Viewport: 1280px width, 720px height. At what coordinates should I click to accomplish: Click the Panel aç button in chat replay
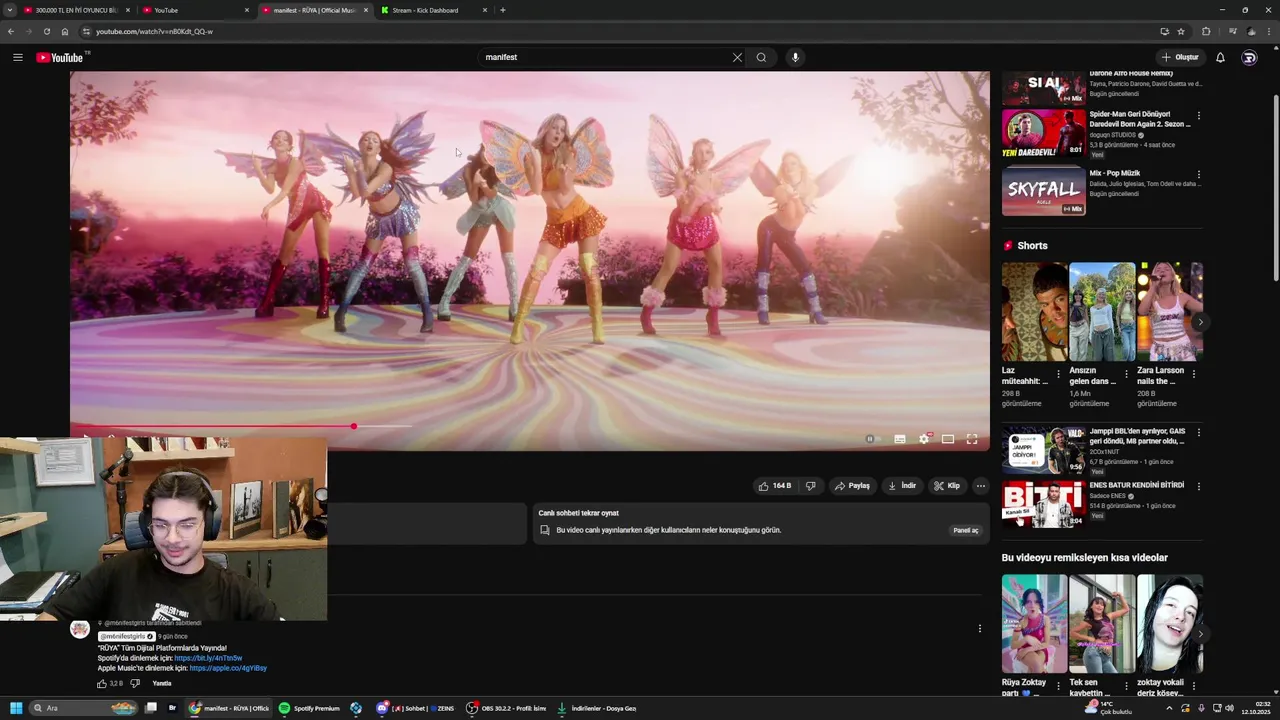pyautogui.click(x=966, y=530)
